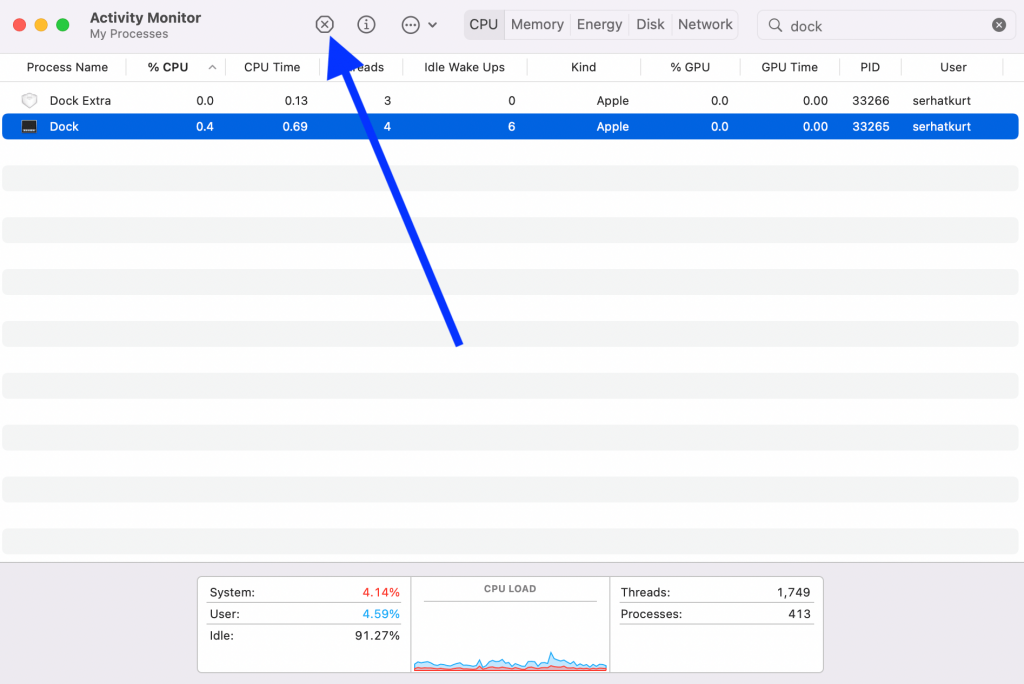This screenshot has height=684, width=1024.
Task: Zoom the window with green button
Action: [63, 25]
